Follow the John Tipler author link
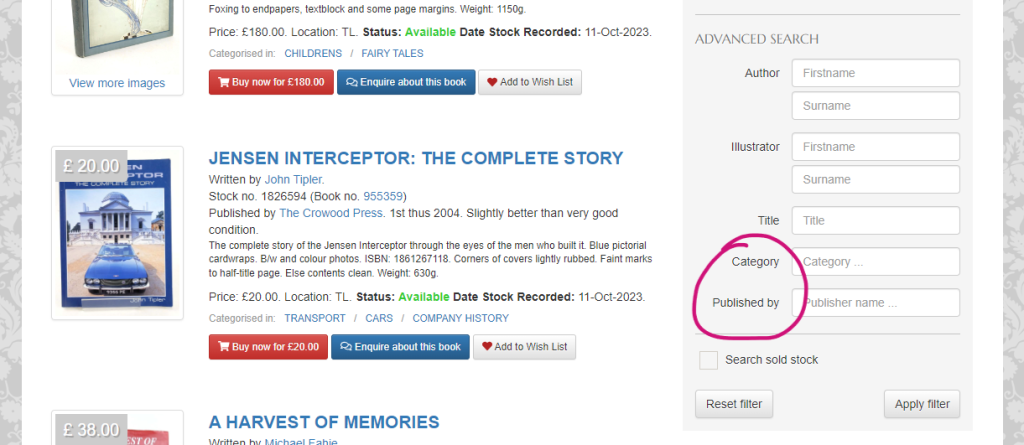Screen dimensions: 1024x445 (294, 179)
